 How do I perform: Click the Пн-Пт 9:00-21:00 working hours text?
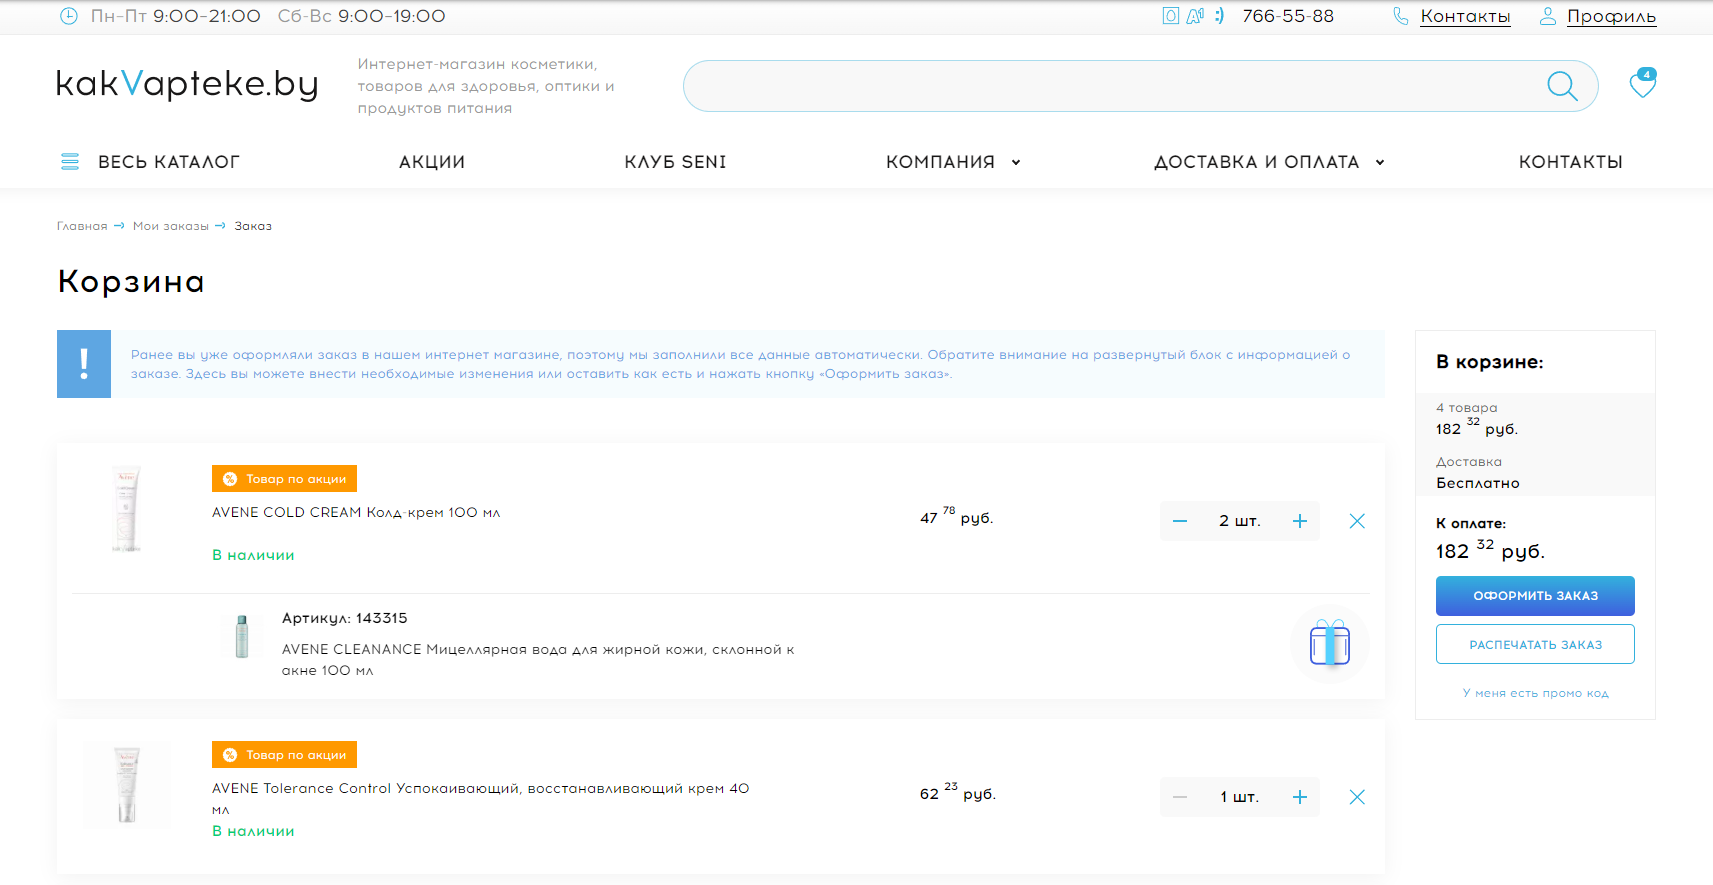pyautogui.click(x=176, y=16)
